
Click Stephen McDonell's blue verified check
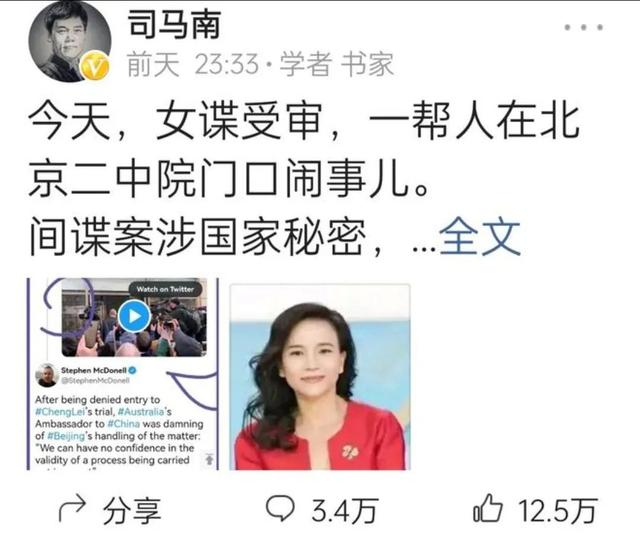click(x=132, y=371)
